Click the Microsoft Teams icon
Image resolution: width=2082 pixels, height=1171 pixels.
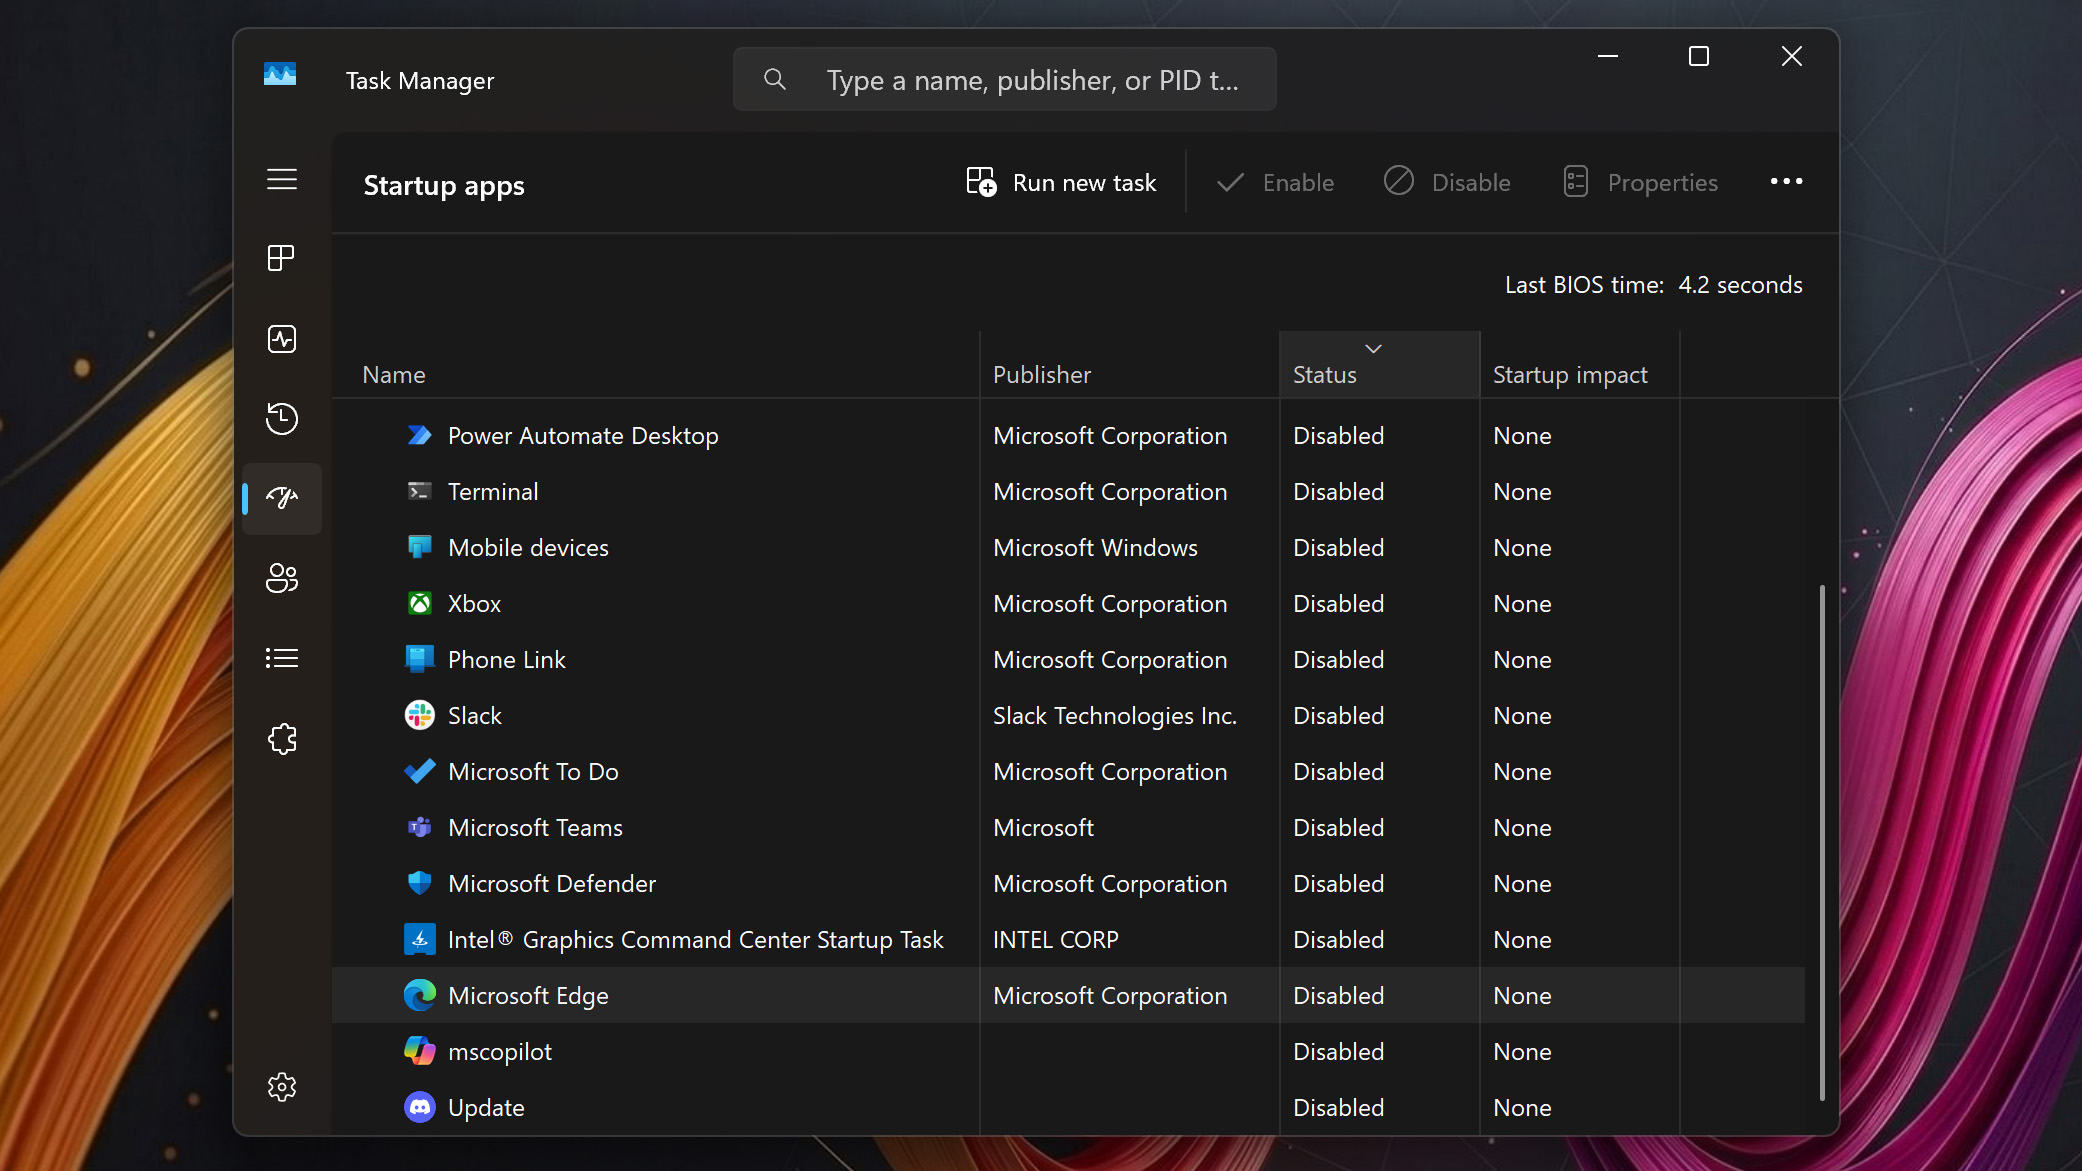pyautogui.click(x=420, y=827)
